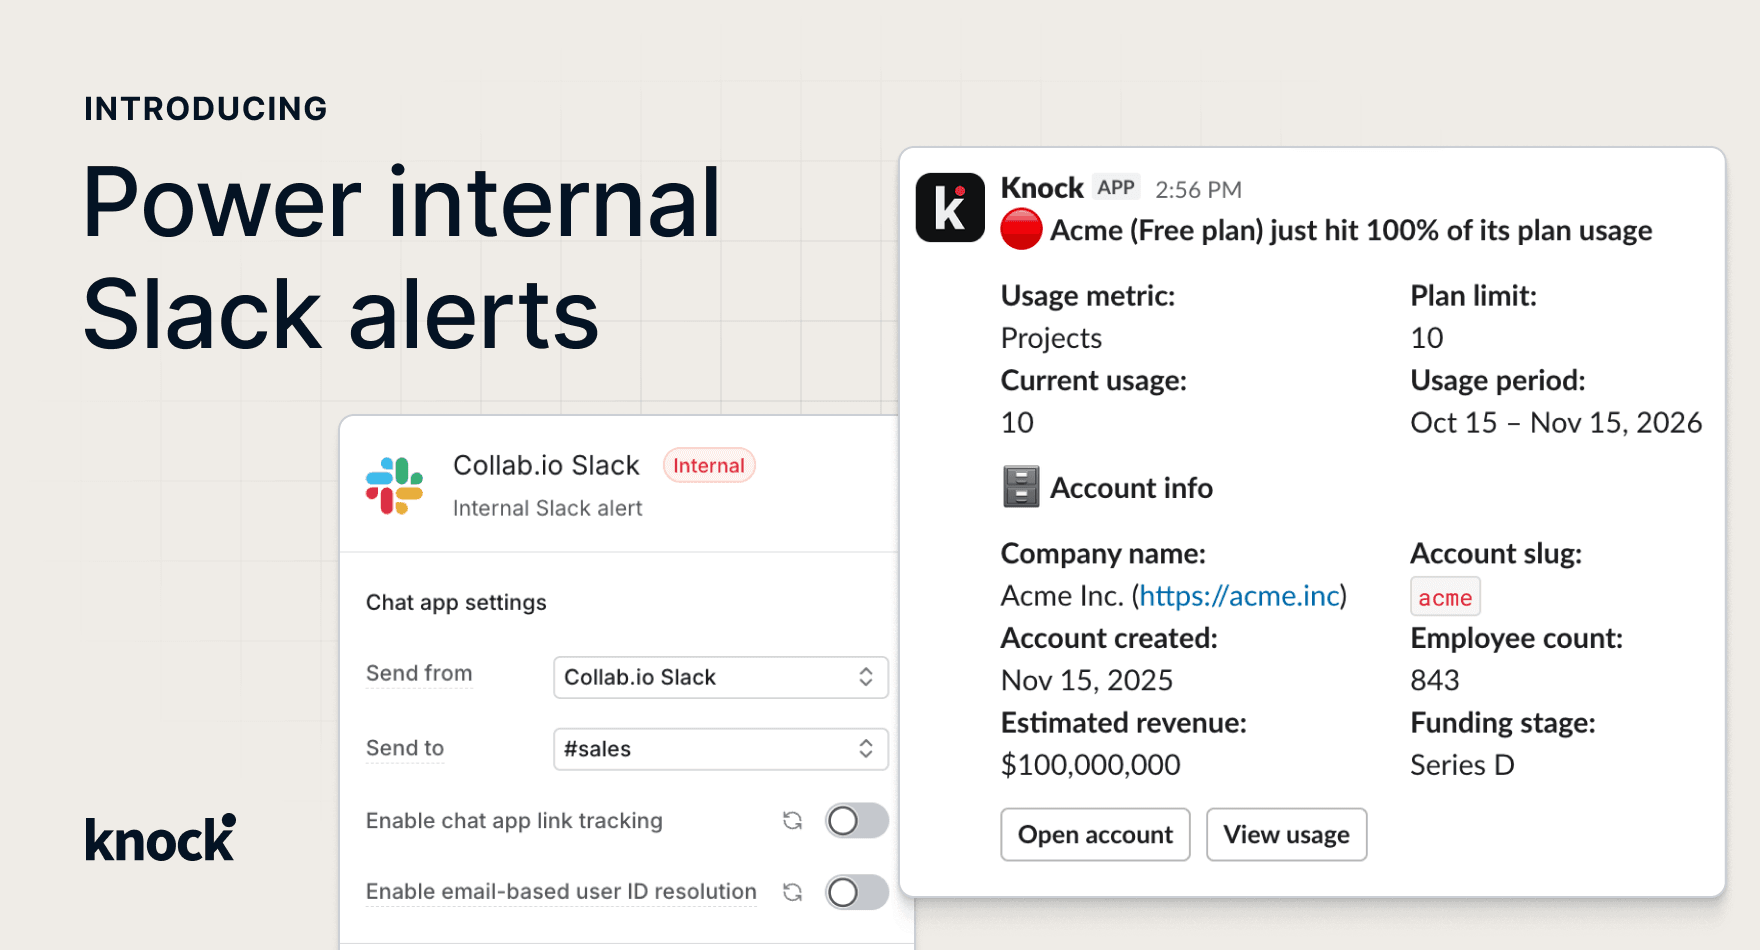Image resolution: width=1760 pixels, height=950 pixels.
Task: Reset the email-based user ID resolution icon
Action: pos(793,892)
